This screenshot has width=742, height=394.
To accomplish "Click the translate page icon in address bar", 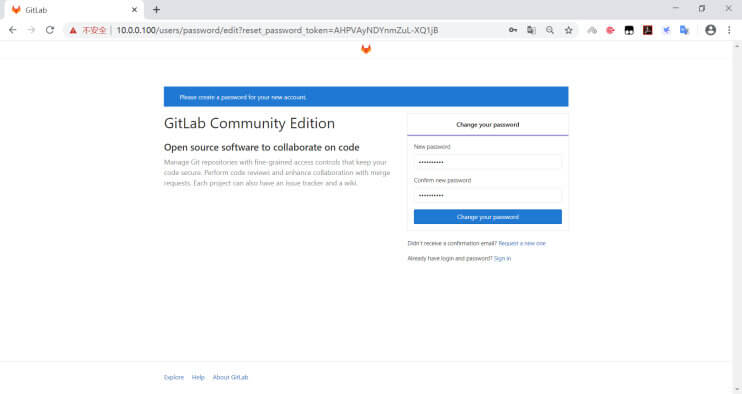I will click(531, 30).
